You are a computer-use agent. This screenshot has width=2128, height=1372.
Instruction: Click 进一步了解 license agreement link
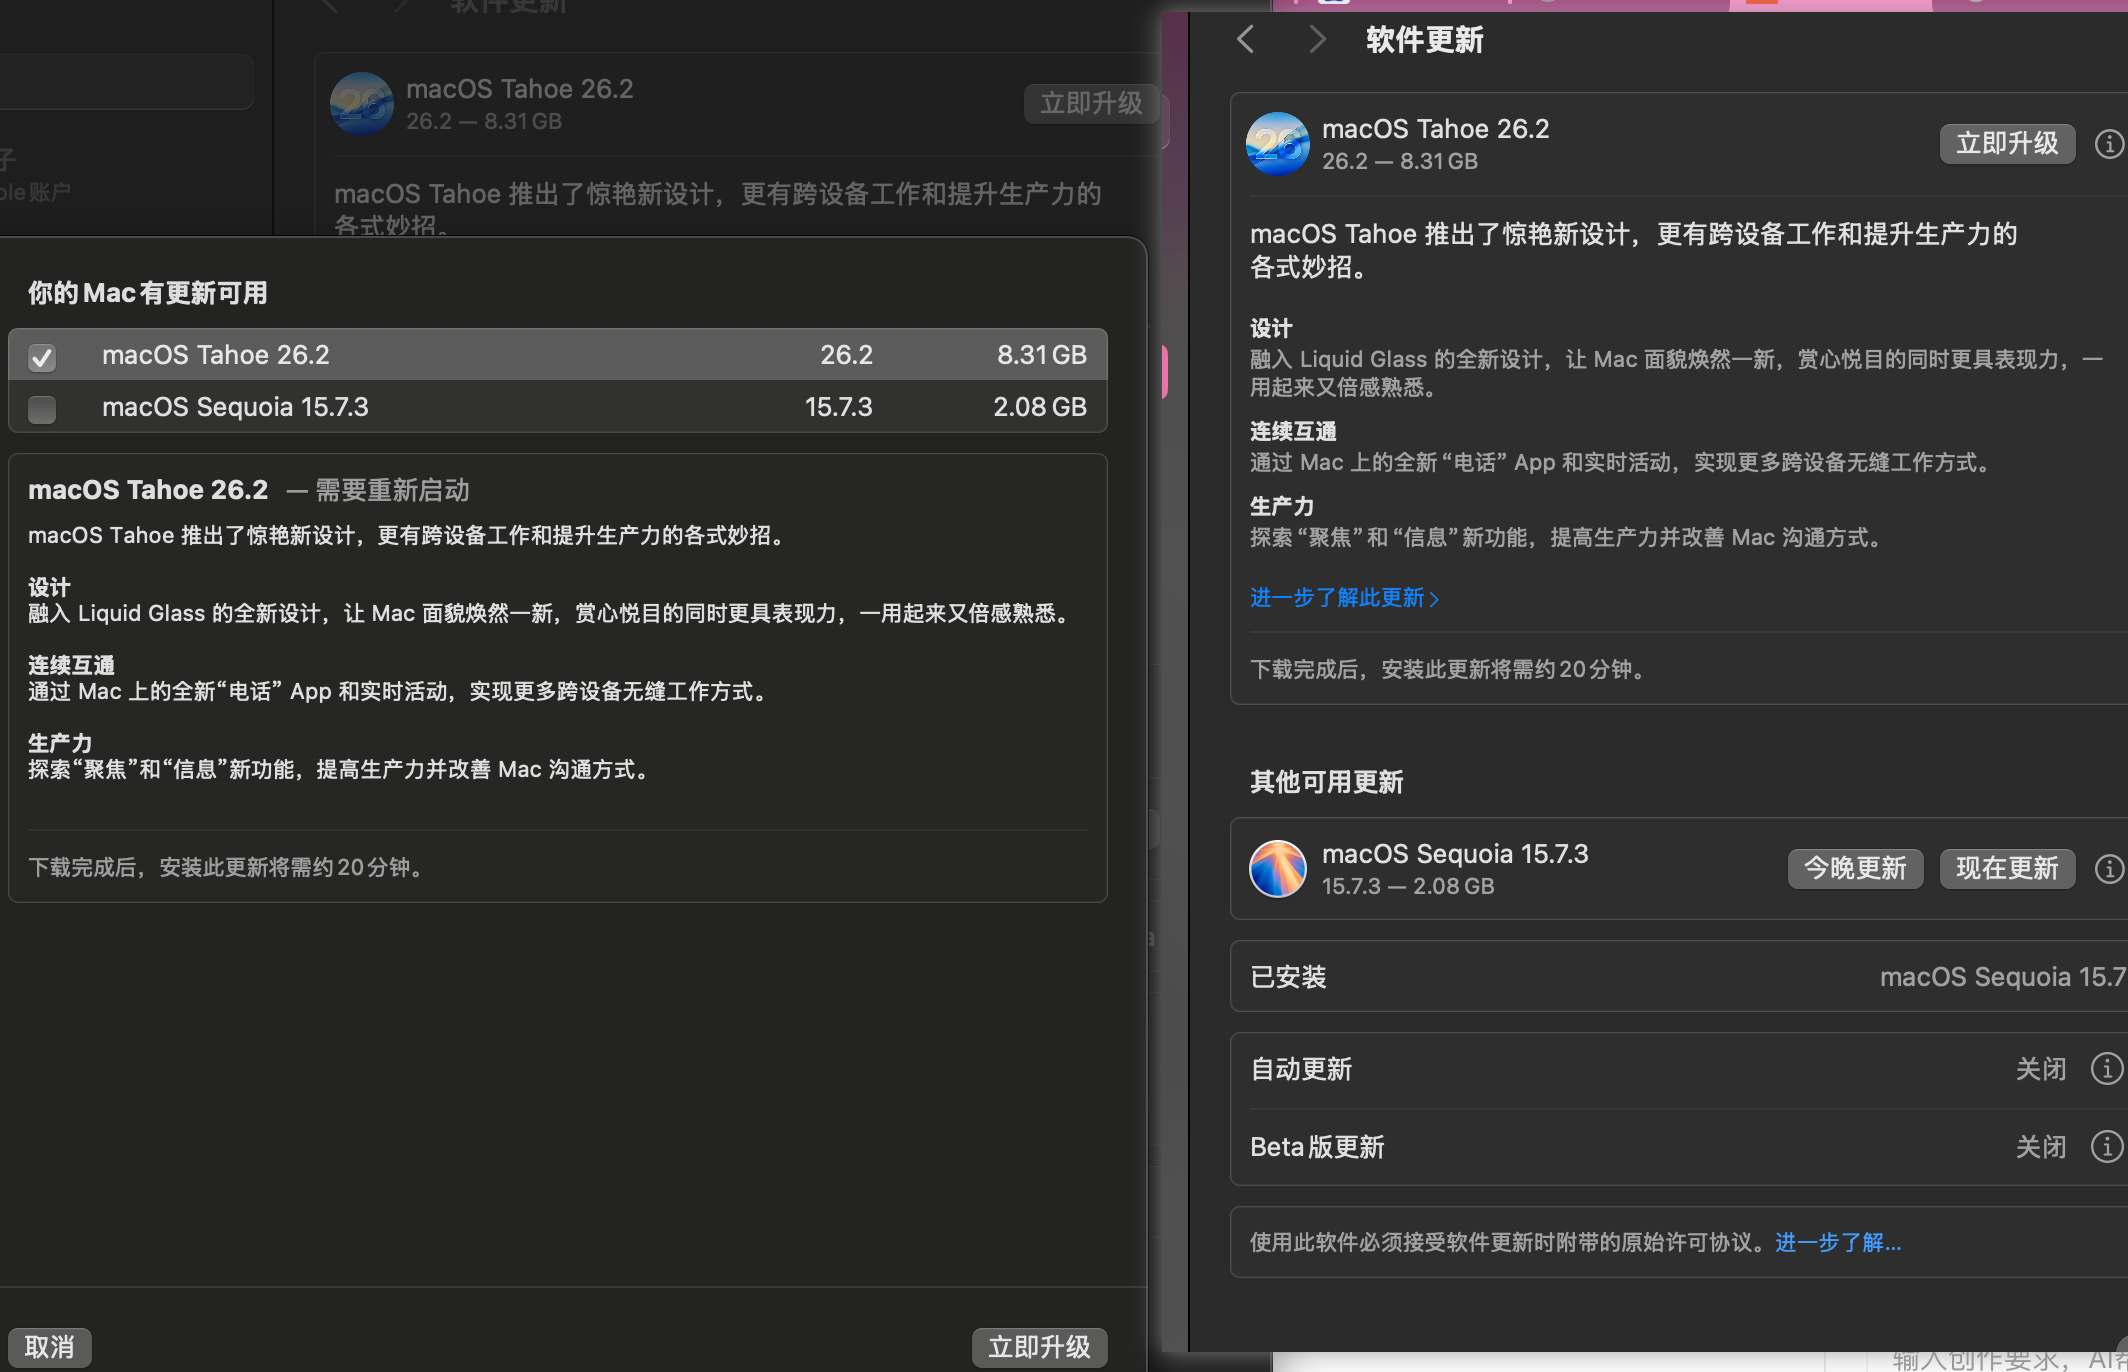pyautogui.click(x=1837, y=1242)
